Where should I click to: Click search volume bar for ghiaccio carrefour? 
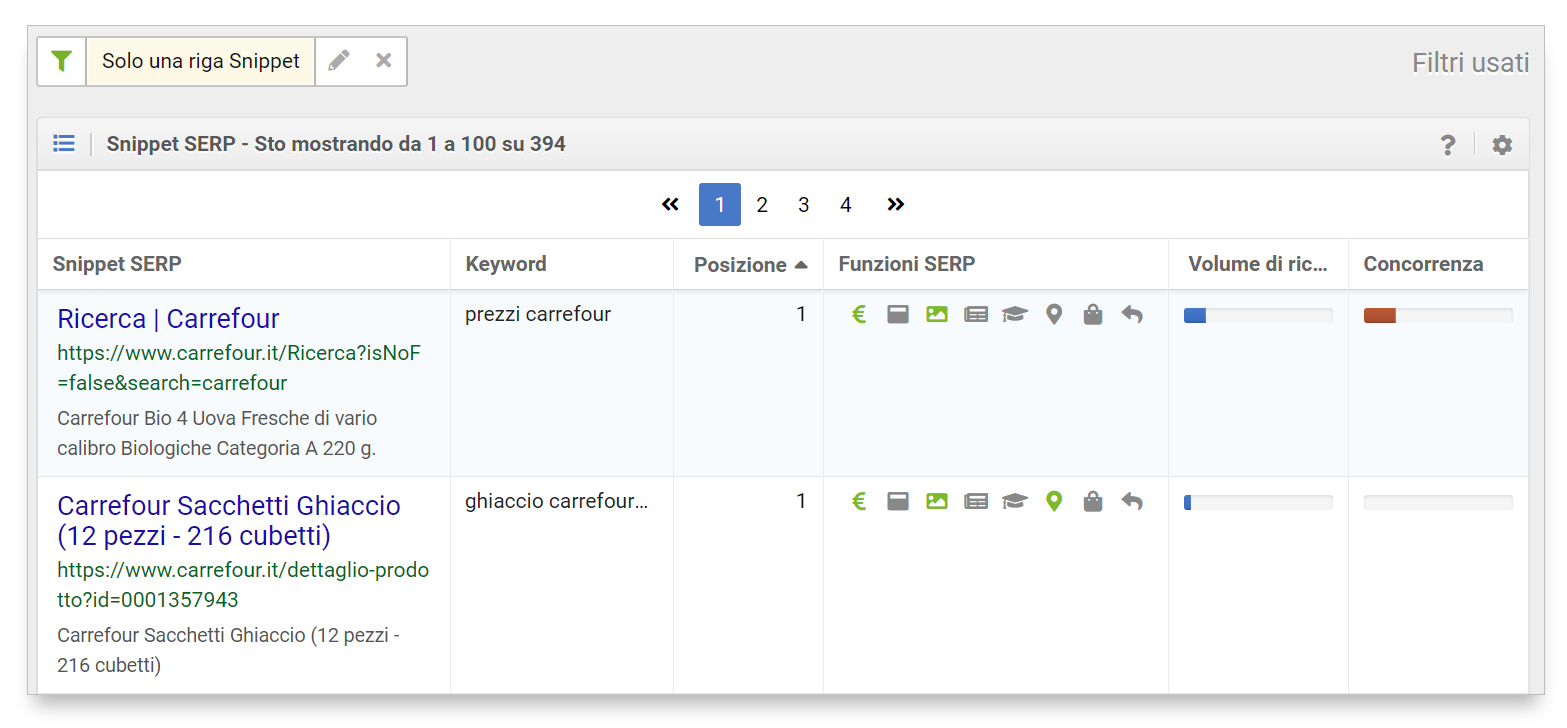[x=1258, y=503]
